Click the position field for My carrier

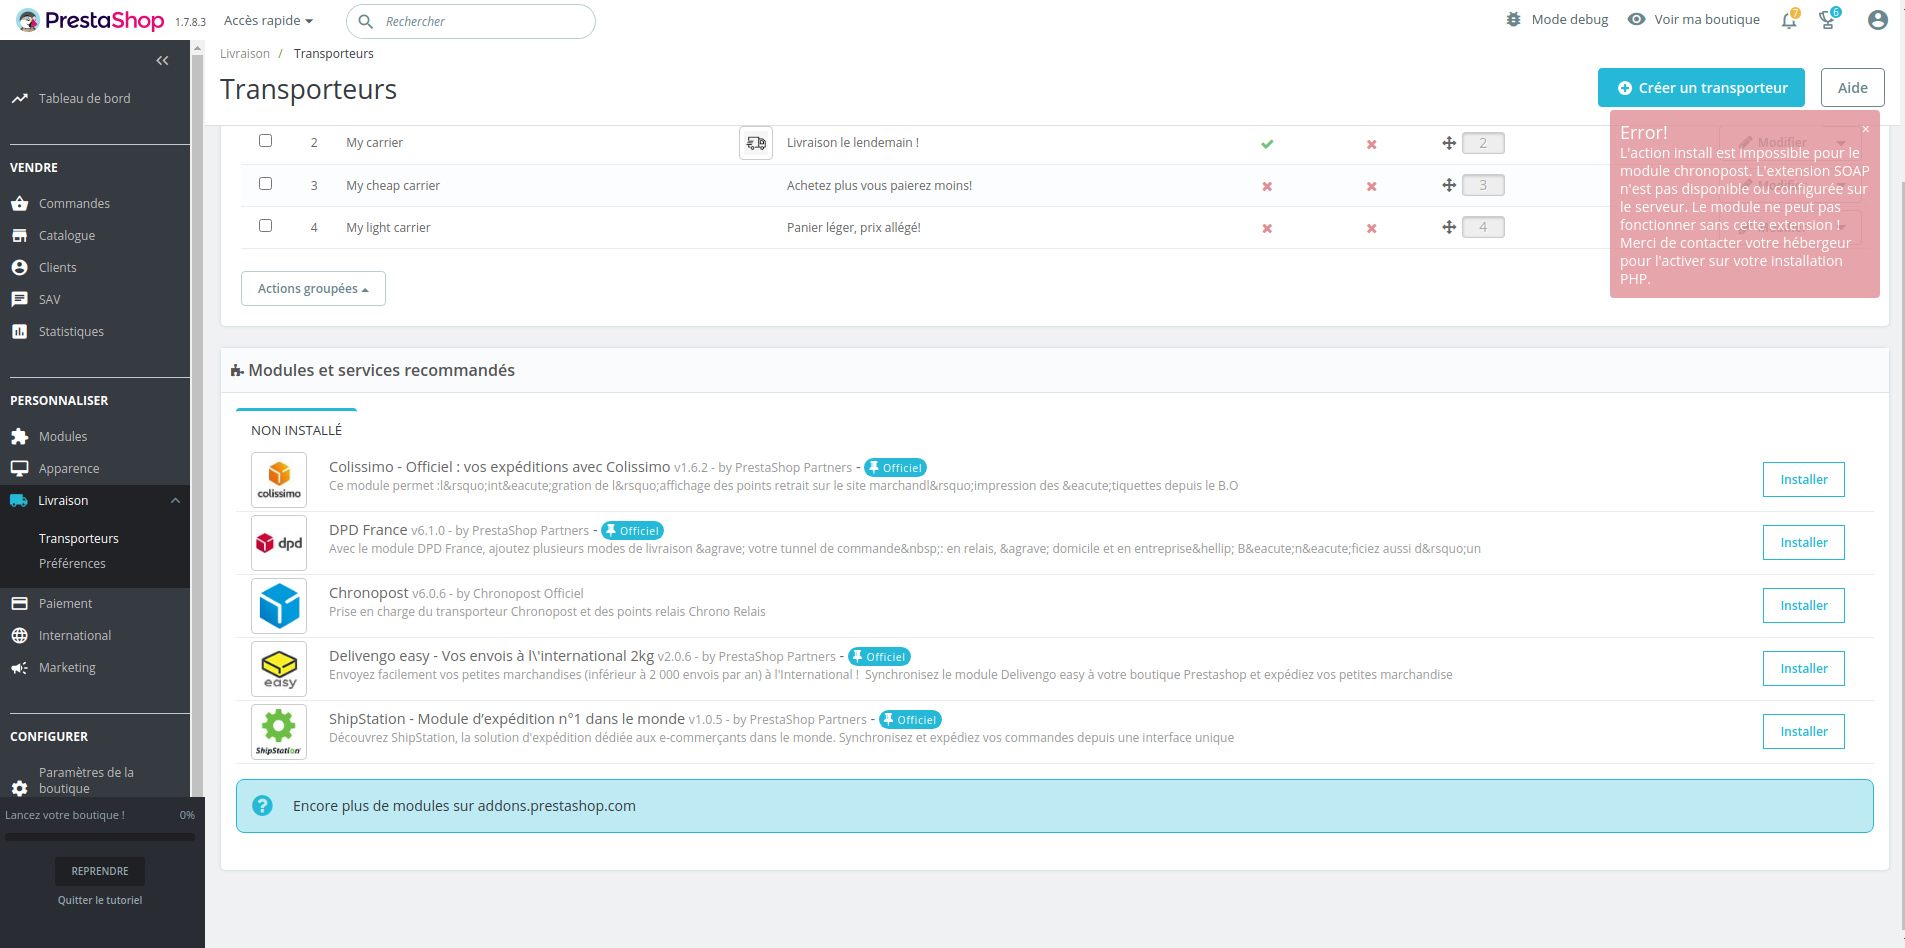point(1483,143)
